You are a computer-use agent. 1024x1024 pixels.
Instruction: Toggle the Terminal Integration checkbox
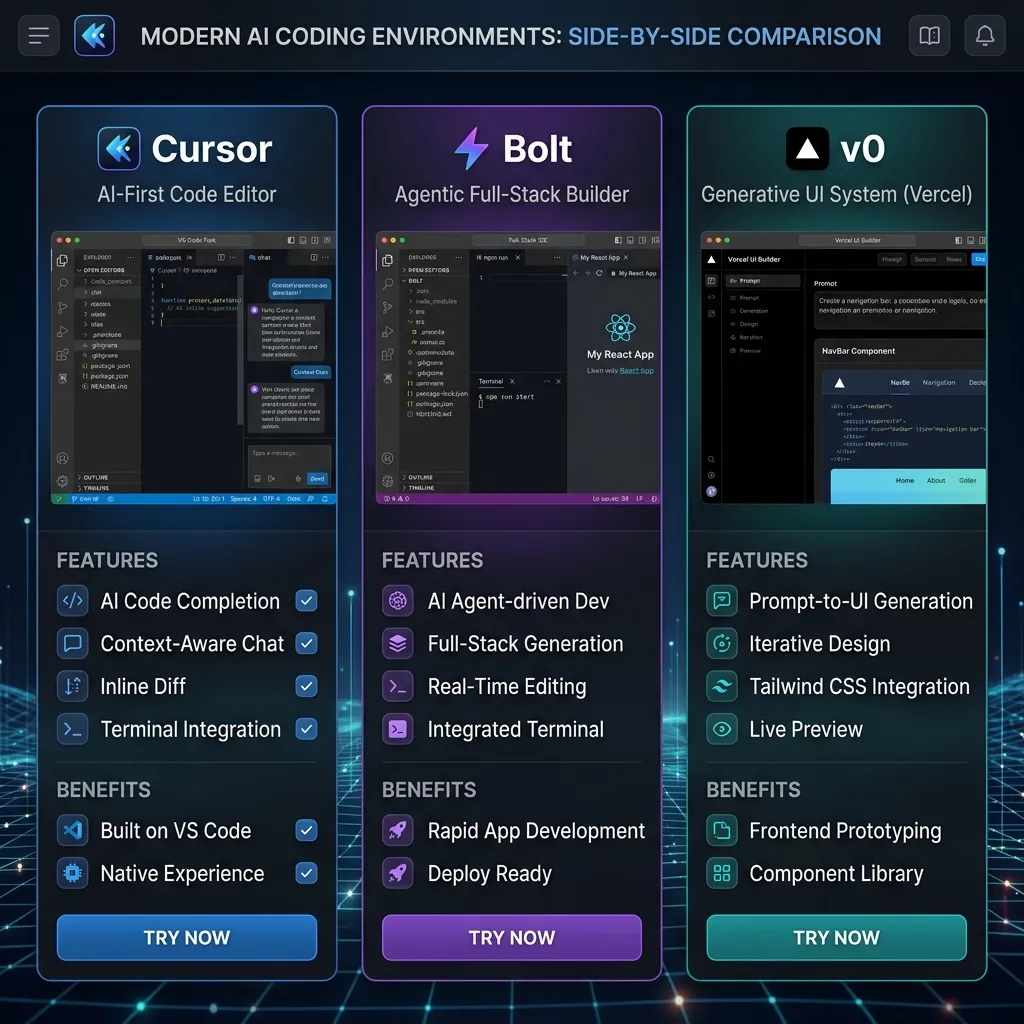click(x=306, y=729)
